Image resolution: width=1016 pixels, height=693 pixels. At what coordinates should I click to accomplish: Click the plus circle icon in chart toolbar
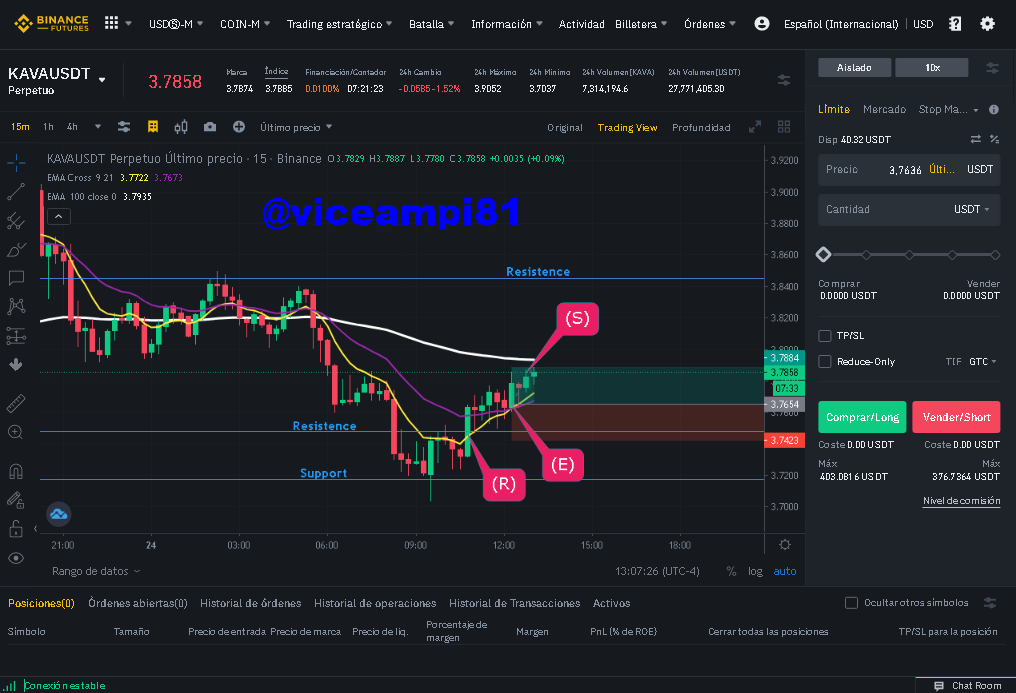click(x=239, y=127)
